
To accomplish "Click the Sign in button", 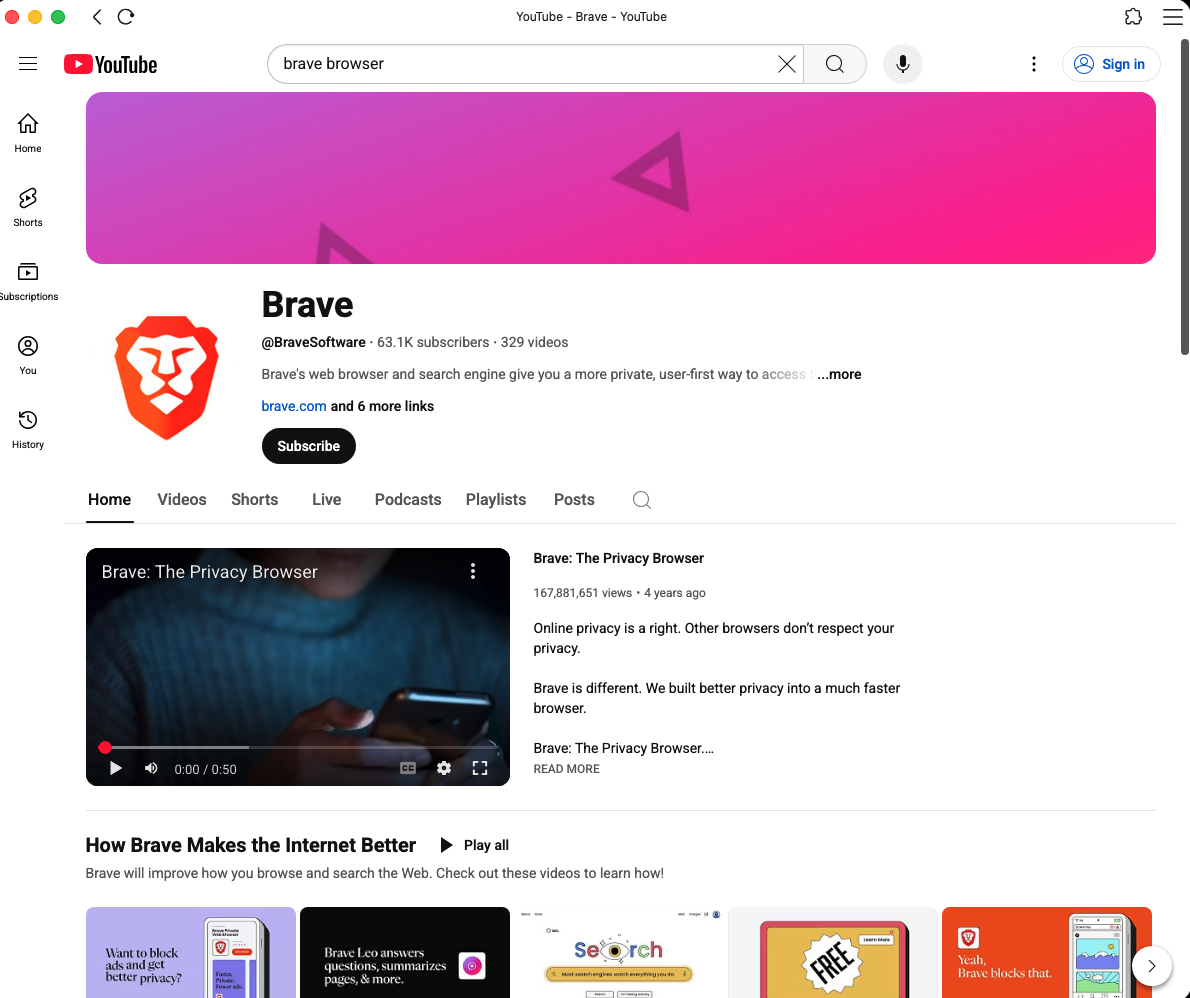I will [1111, 64].
